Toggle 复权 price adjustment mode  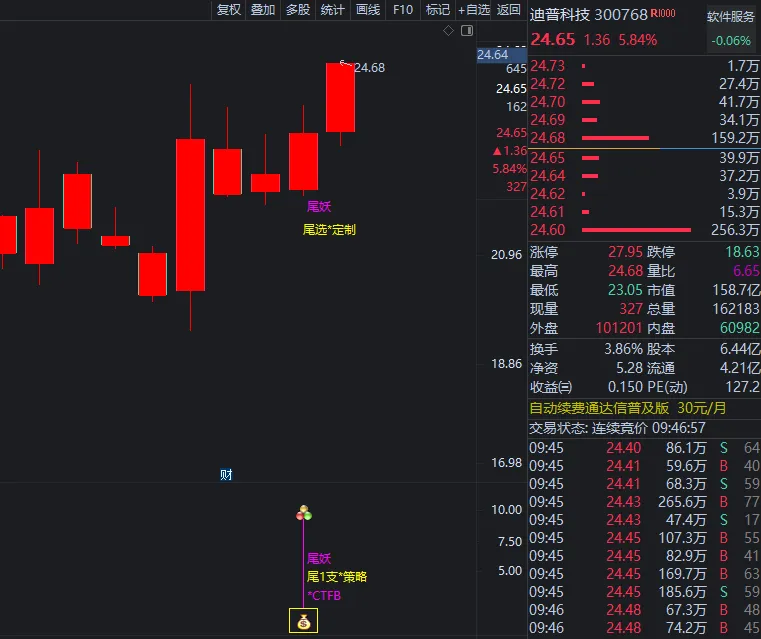point(229,10)
